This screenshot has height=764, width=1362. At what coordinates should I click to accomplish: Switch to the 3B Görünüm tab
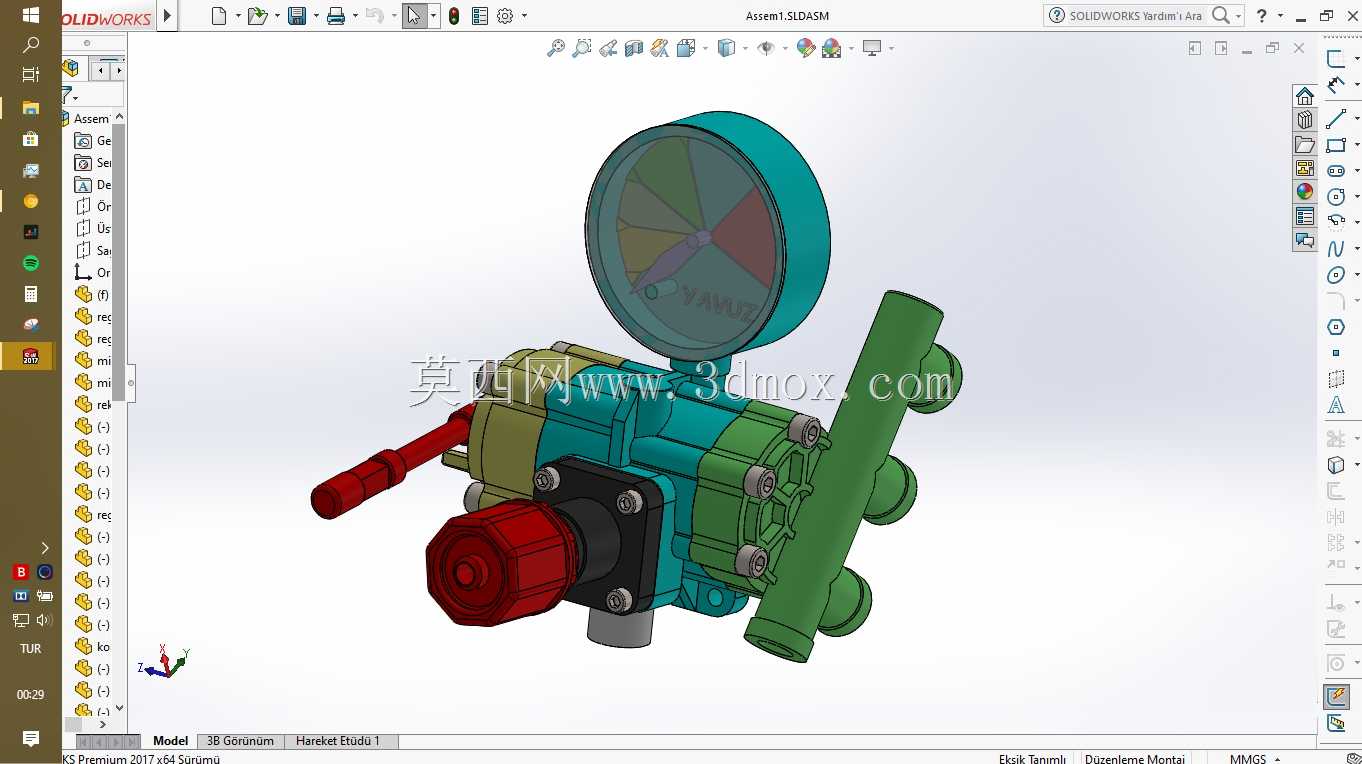coord(240,741)
